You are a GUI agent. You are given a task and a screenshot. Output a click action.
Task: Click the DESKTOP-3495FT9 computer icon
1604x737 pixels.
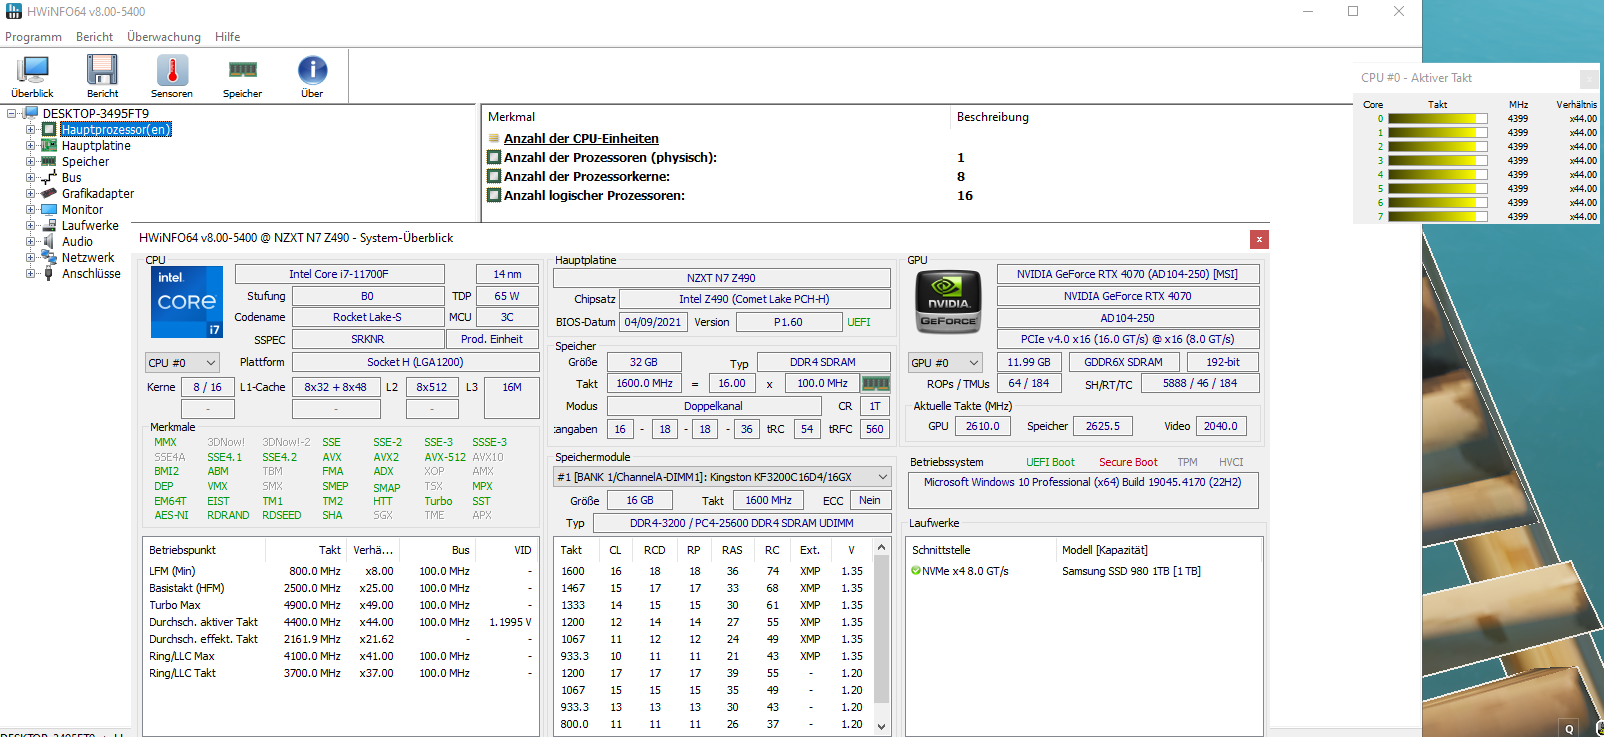tap(31, 113)
